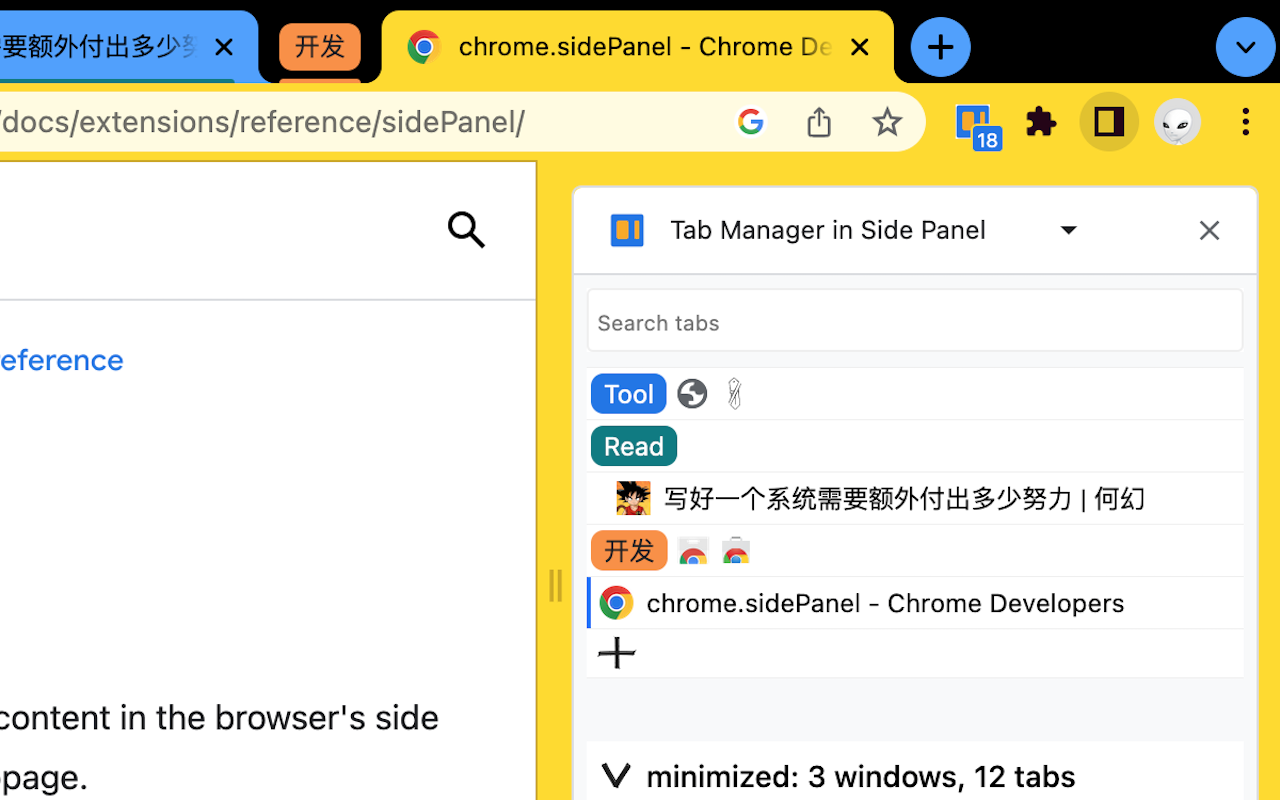Viewport: 1280px width, 800px height.
Task: Open the tab search chevron on the tab strip
Action: (1245, 47)
